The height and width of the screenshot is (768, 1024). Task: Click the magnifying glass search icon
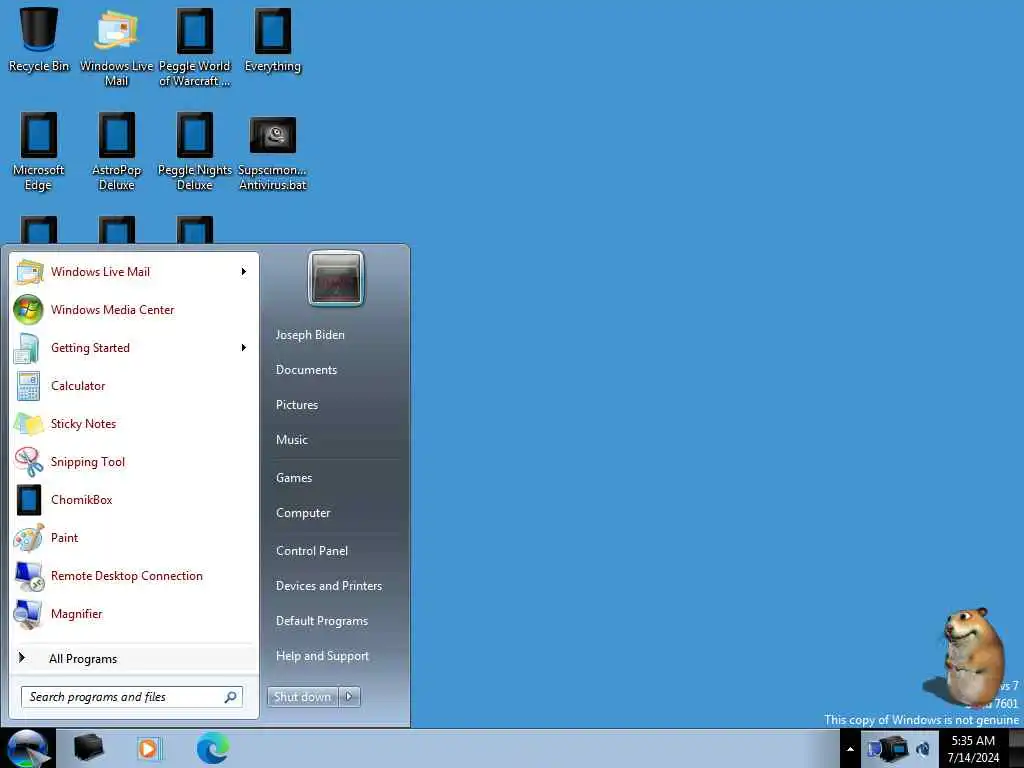click(x=231, y=697)
